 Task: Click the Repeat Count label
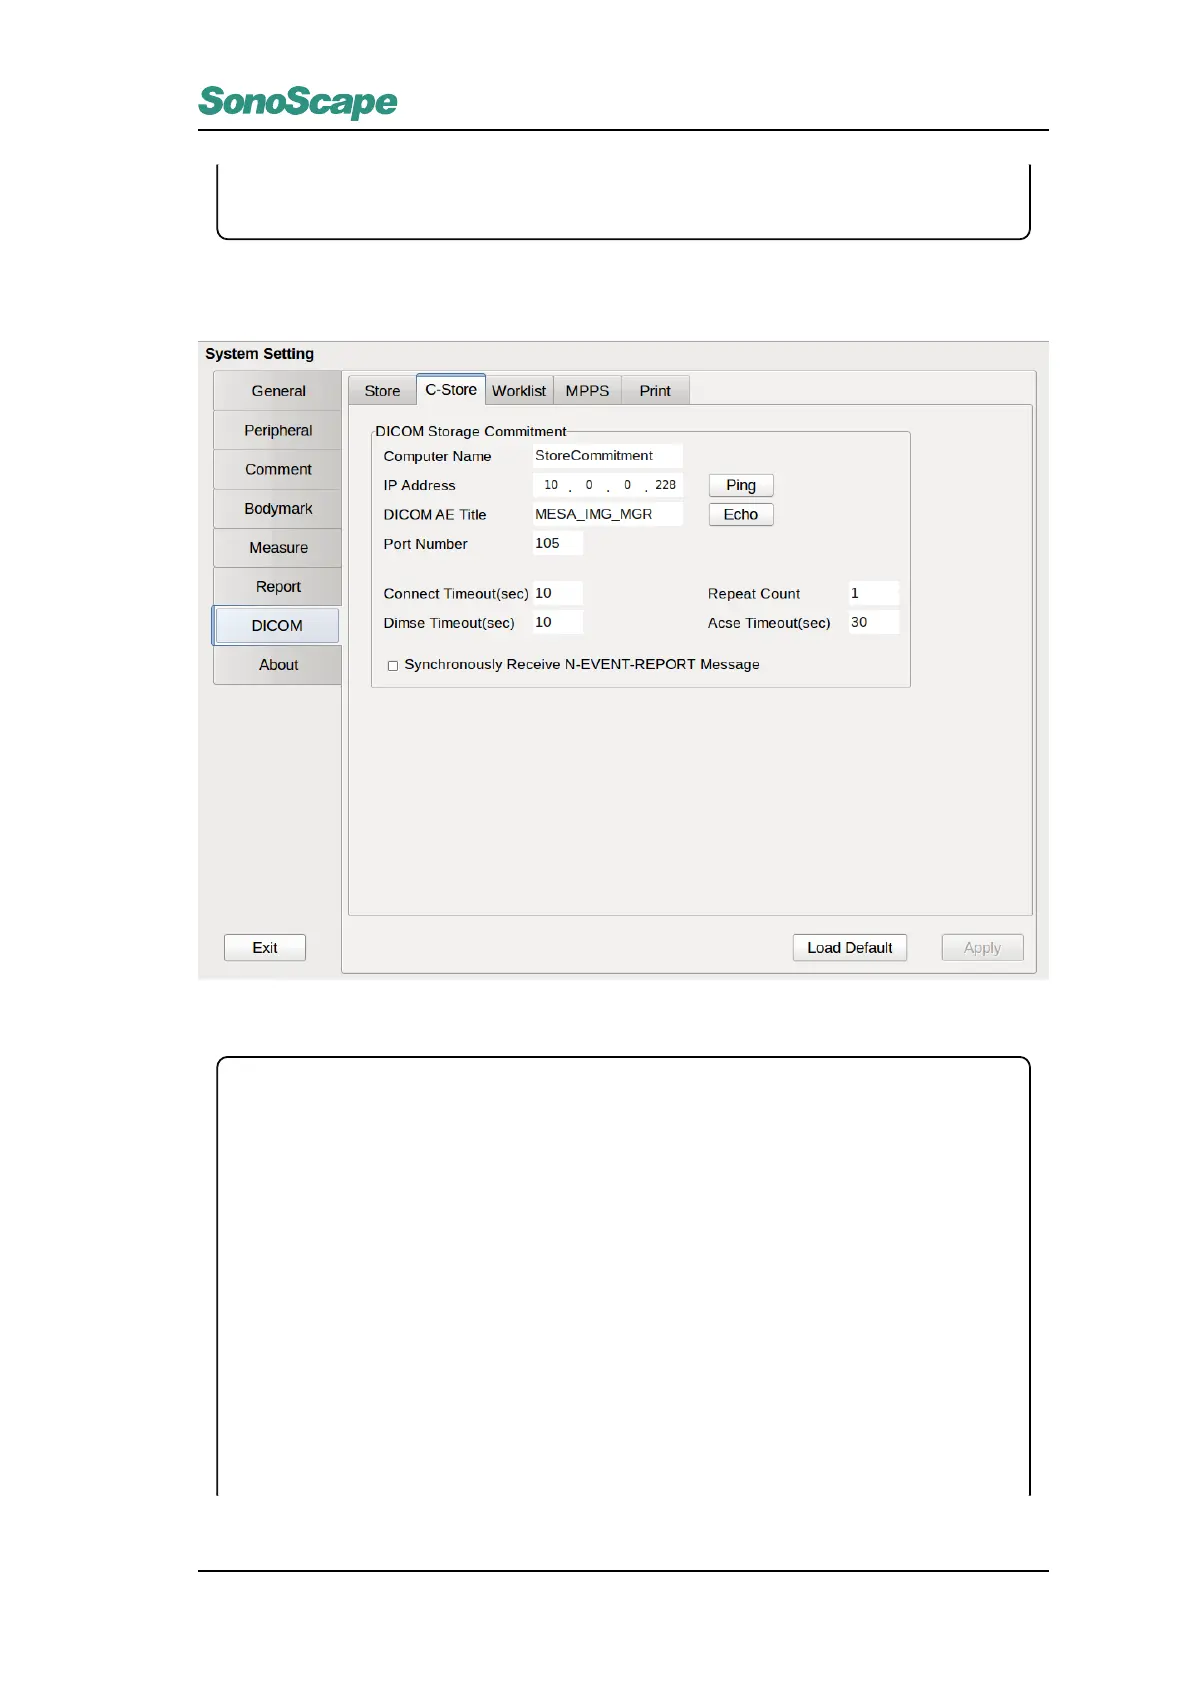coord(754,594)
